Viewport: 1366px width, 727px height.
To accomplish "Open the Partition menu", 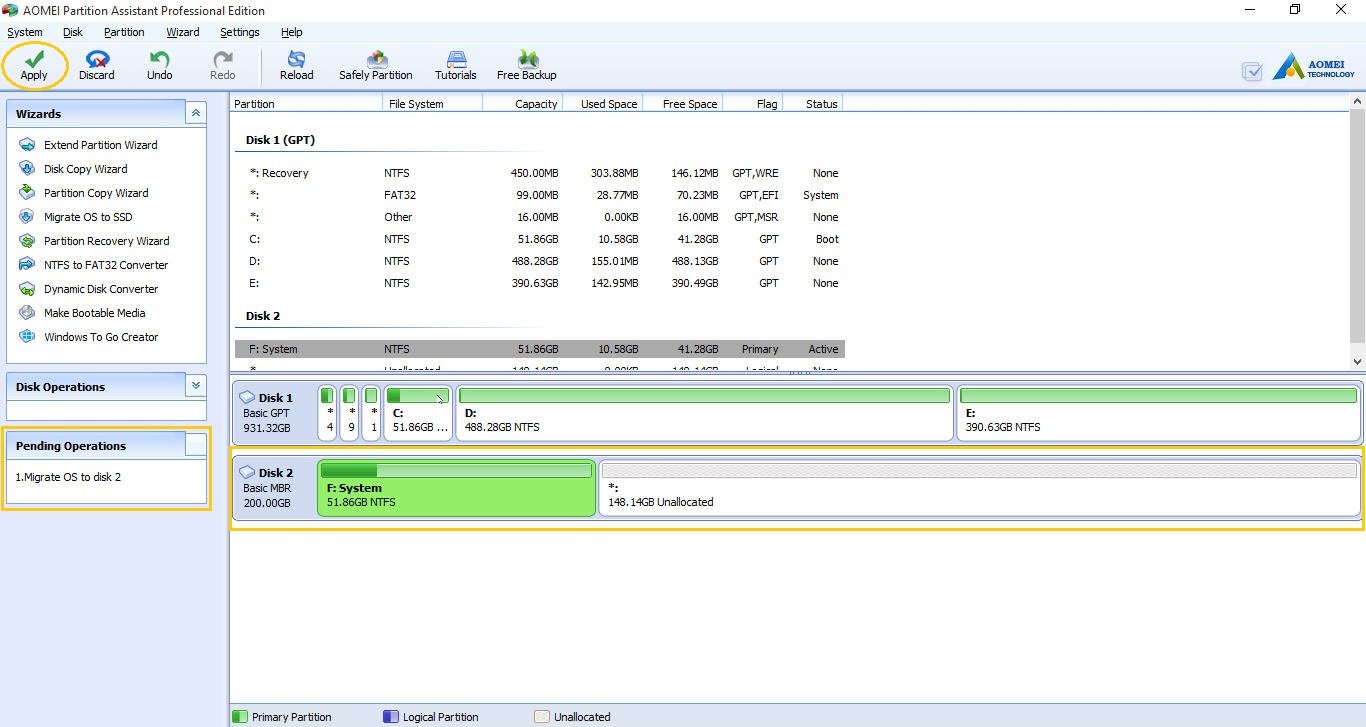I will pos(124,32).
